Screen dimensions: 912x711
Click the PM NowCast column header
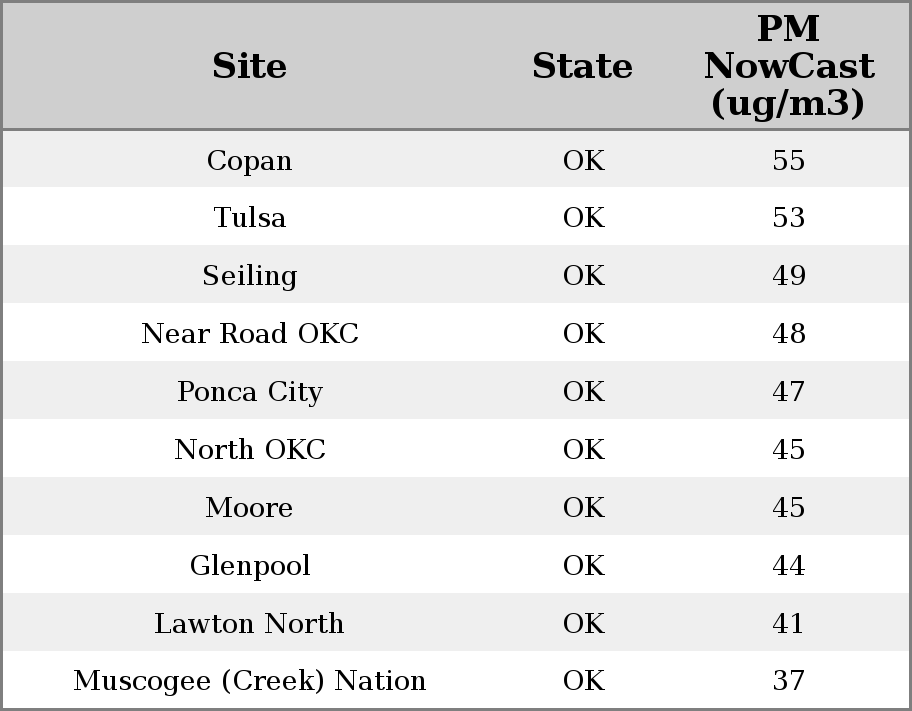[788, 66]
